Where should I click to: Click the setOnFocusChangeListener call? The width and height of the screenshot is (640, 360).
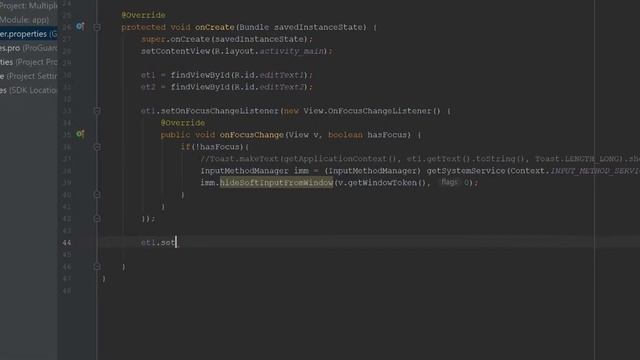click(x=220, y=111)
